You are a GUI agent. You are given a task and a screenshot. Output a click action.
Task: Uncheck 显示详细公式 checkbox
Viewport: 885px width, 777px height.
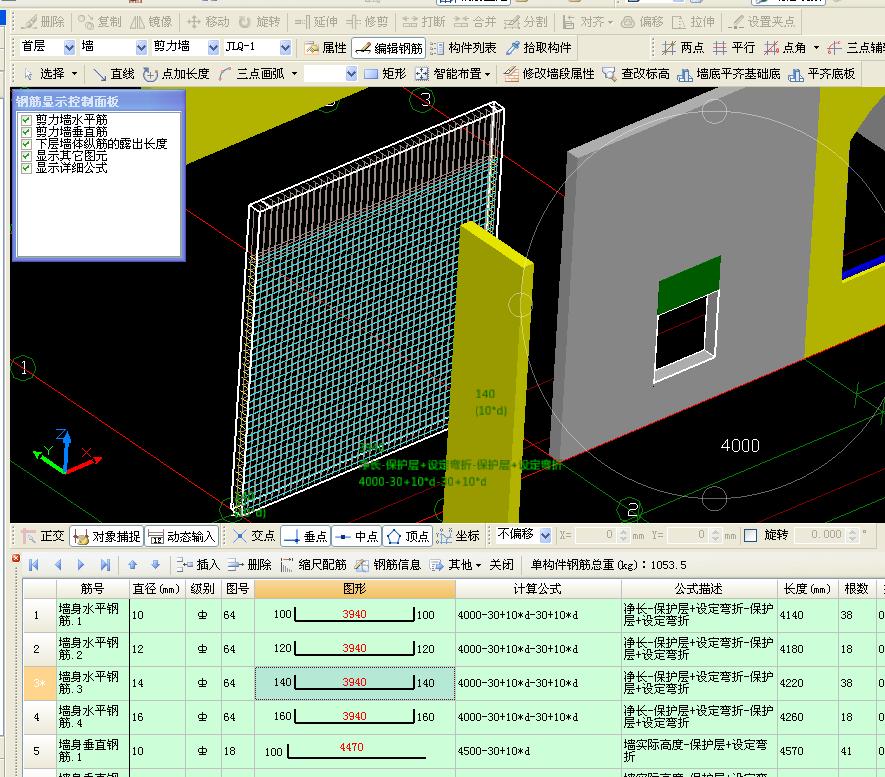point(26,168)
